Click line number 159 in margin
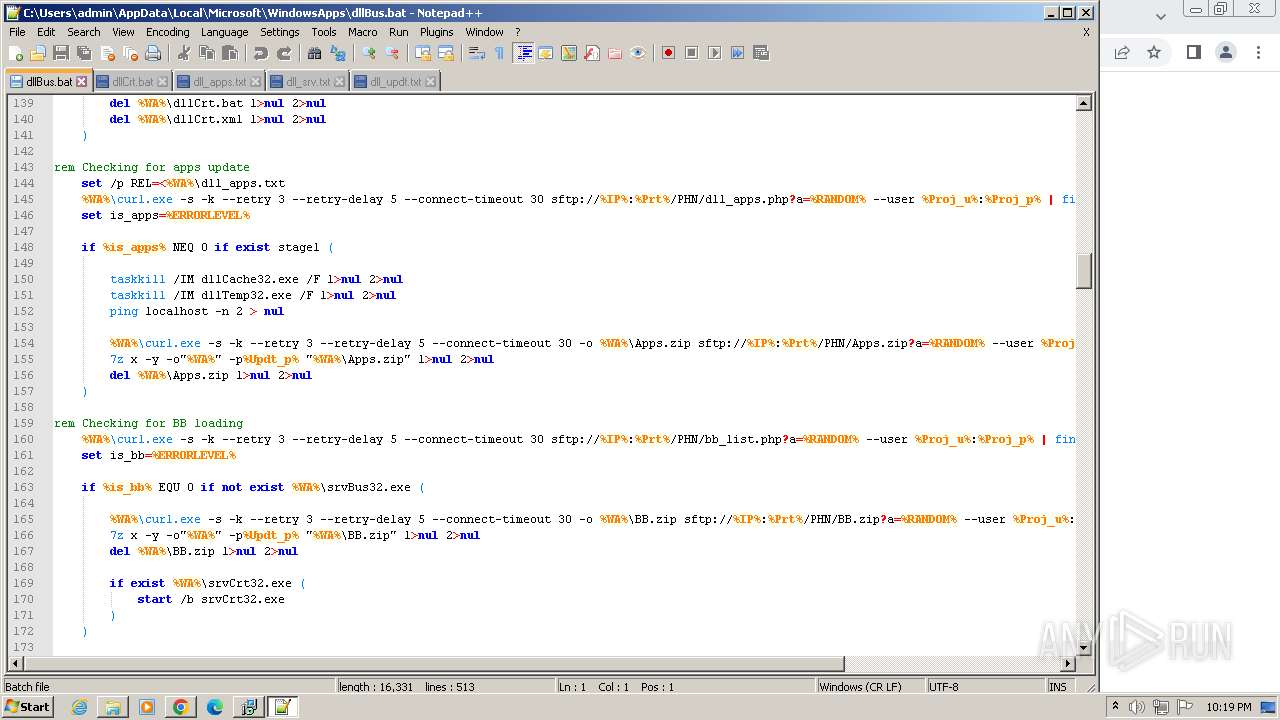 click(x=22, y=423)
